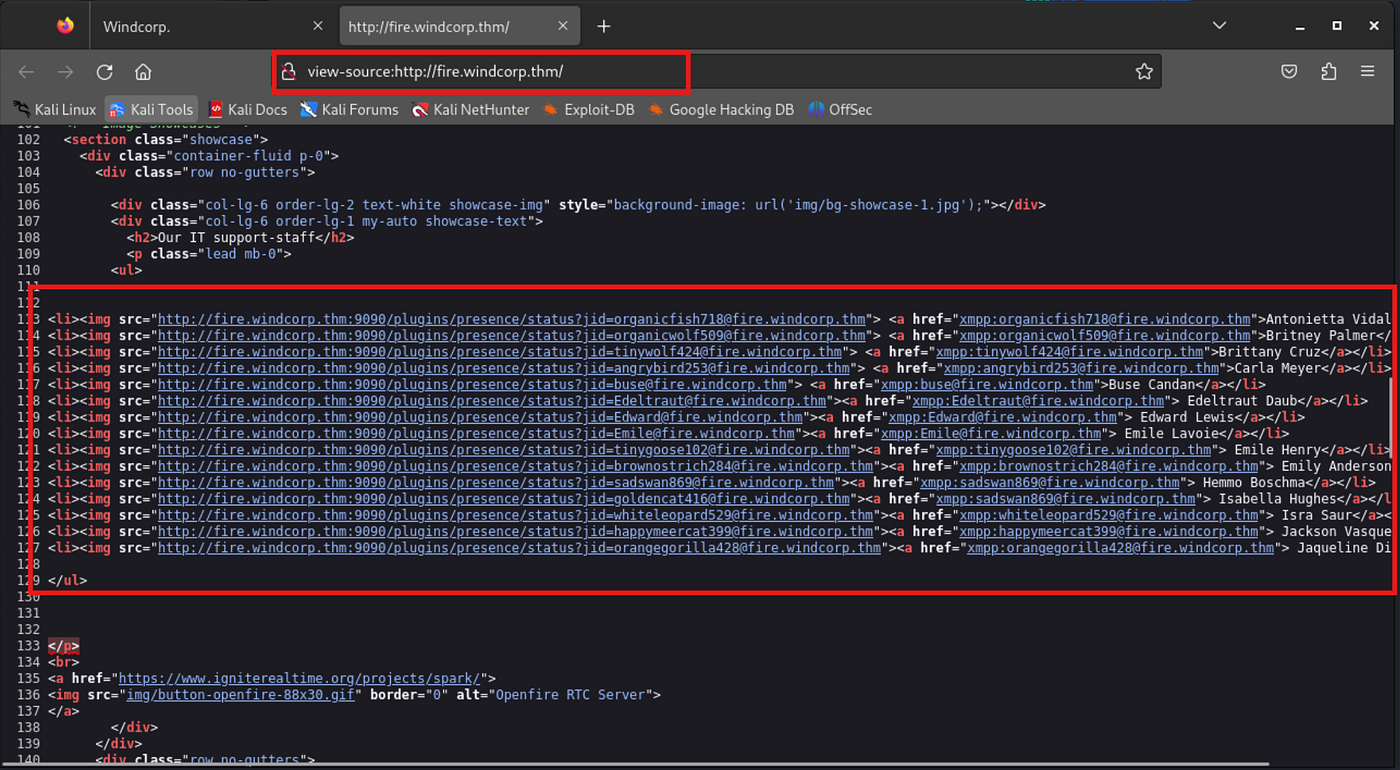Select the alt text Openfire RTC Server

click(573, 694)
